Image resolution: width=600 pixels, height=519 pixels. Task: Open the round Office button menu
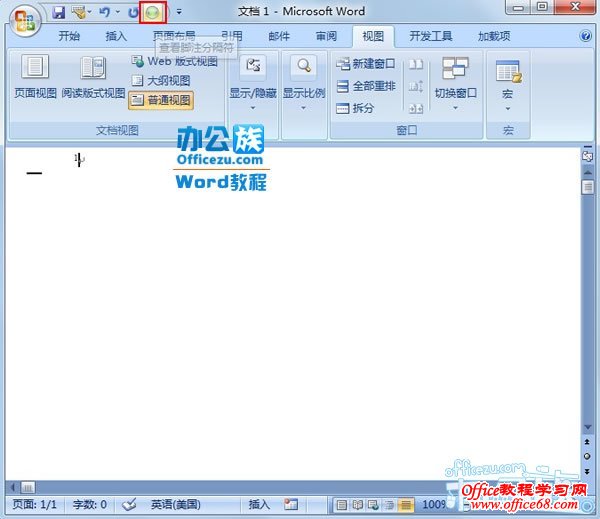(x=25, y=20)
